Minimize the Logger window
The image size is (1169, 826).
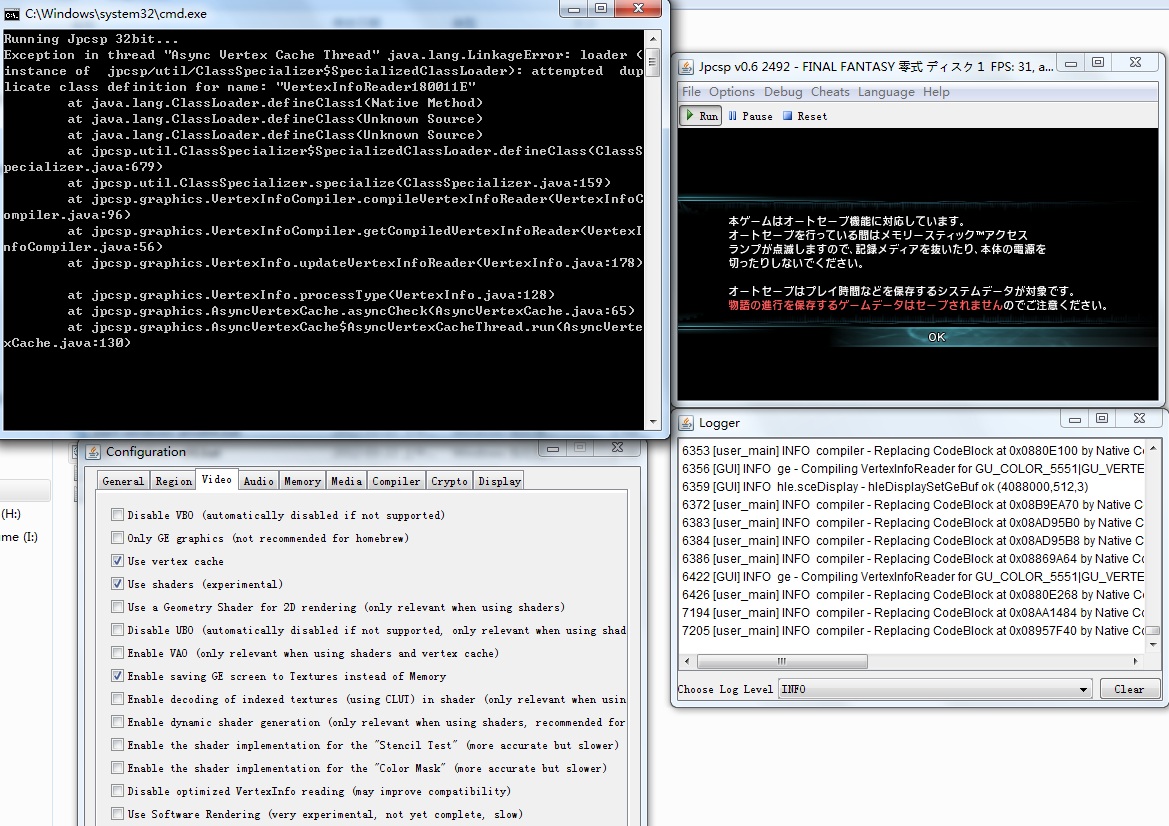[1074, 419]
